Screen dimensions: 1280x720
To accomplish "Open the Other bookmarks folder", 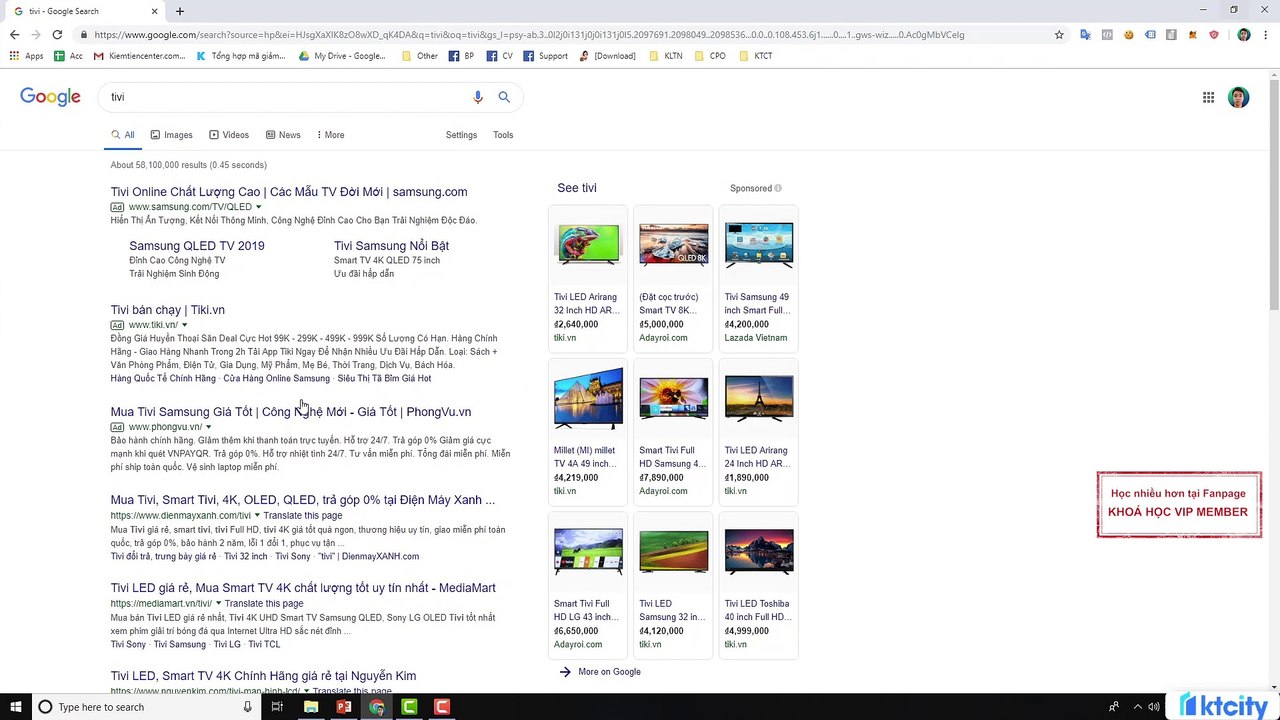I will click(x=420, y=56).
